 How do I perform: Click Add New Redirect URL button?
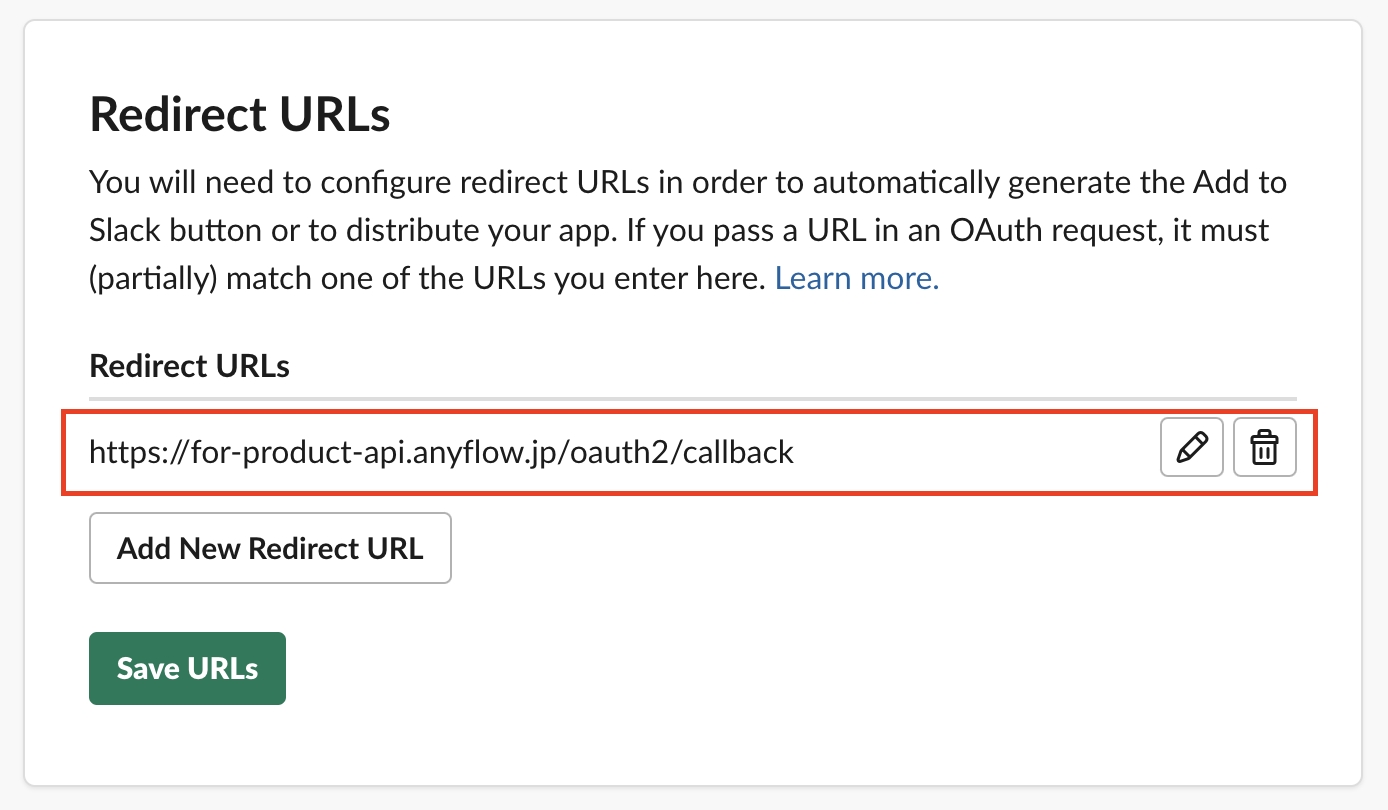pos(270,548)
